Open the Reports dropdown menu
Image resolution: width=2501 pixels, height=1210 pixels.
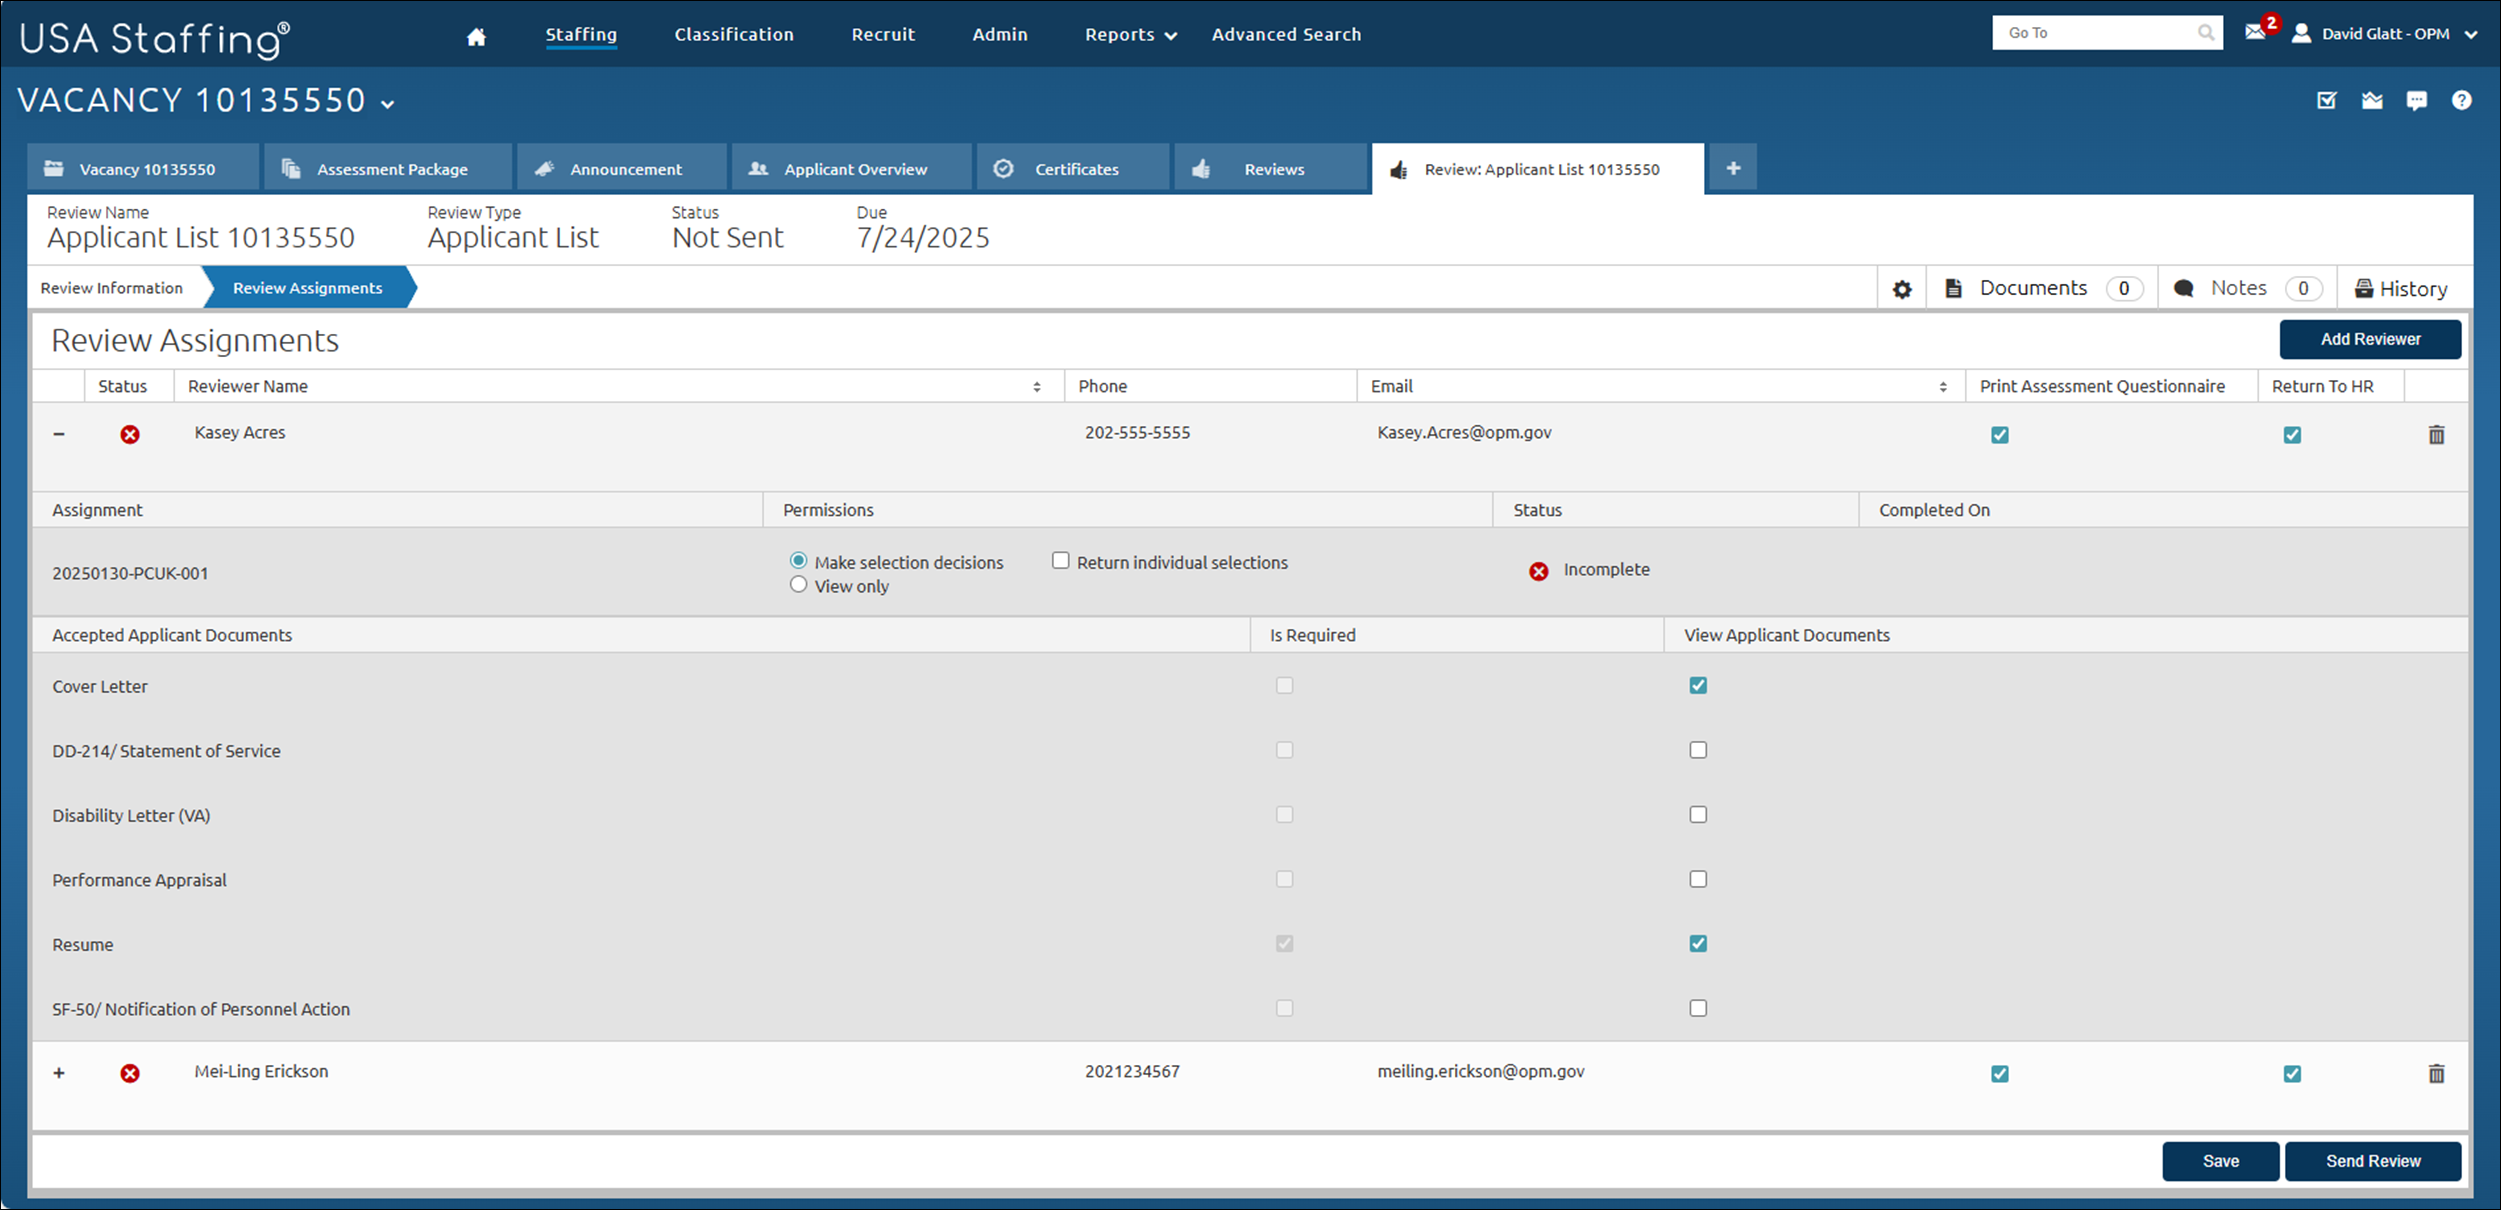point(1130,35)
